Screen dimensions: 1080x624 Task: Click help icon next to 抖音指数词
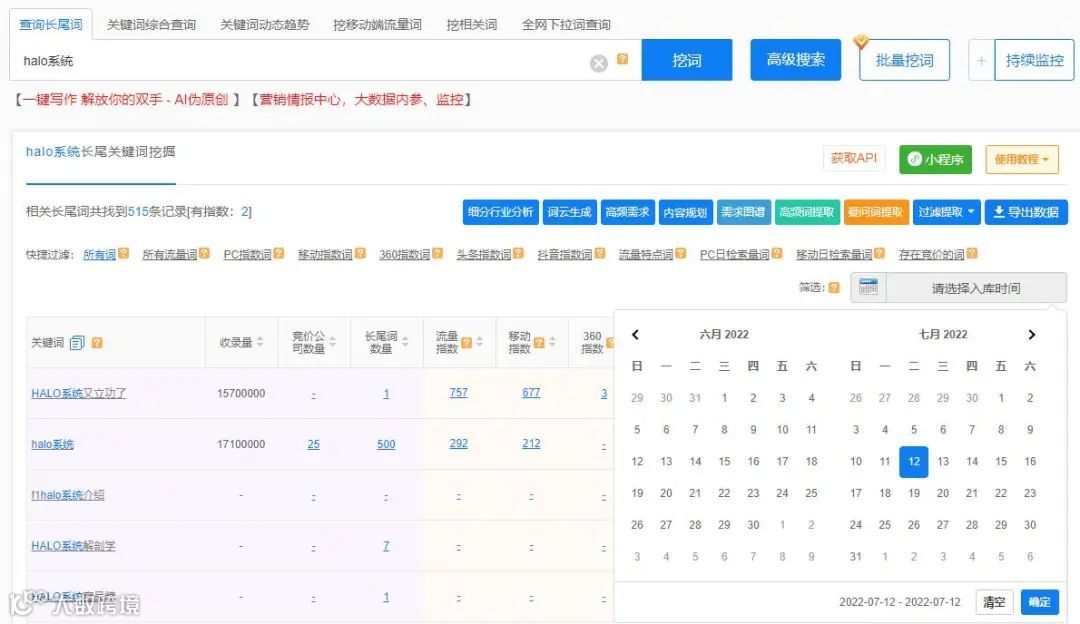point(599,253)
